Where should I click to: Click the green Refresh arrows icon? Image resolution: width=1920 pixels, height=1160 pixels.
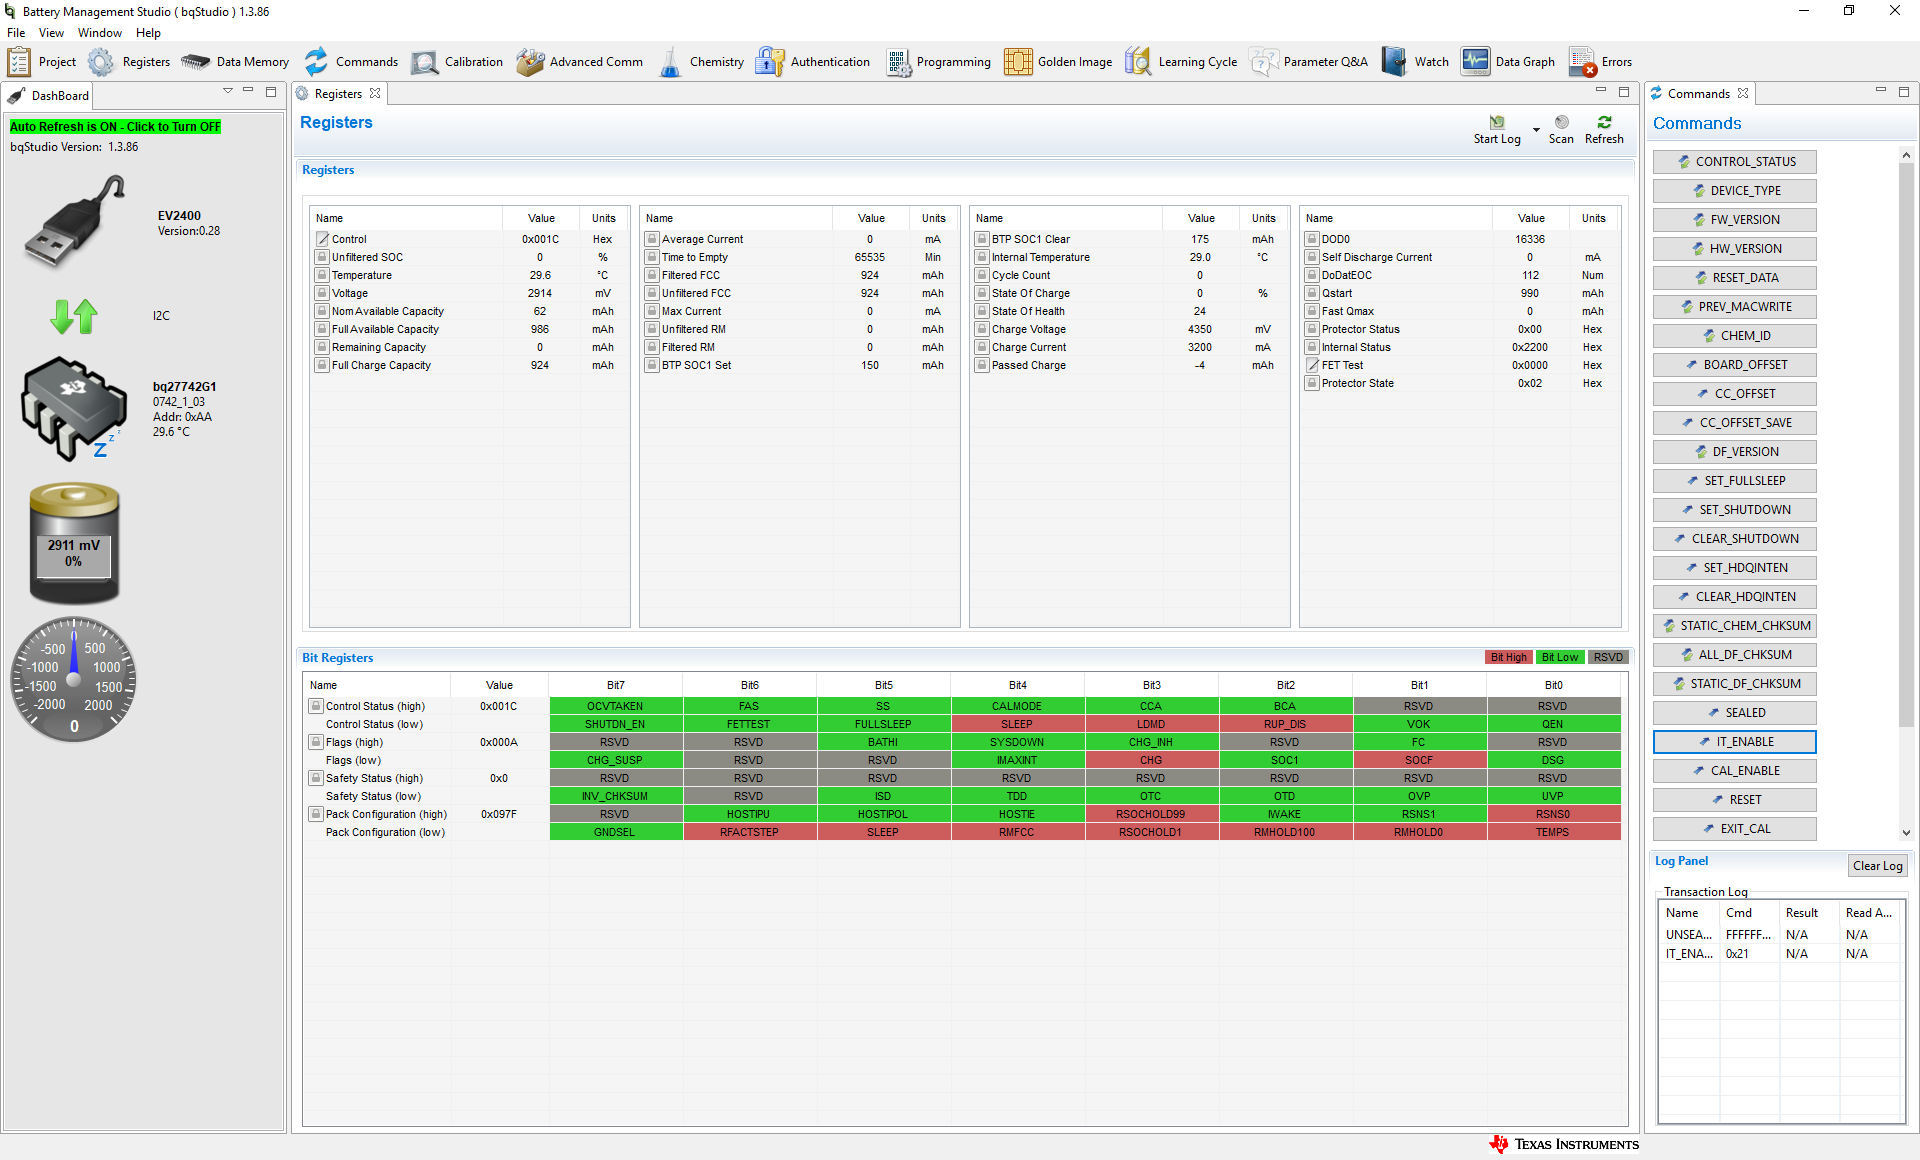pyautogui.click(x=1604, y=123)
